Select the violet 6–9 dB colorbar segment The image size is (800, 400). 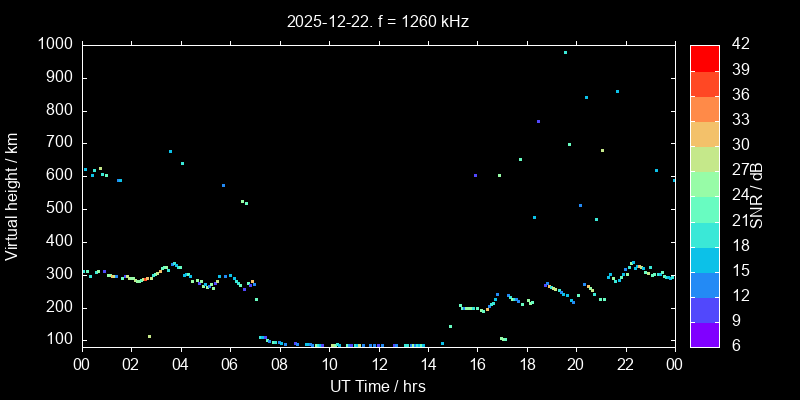point(704,335)
